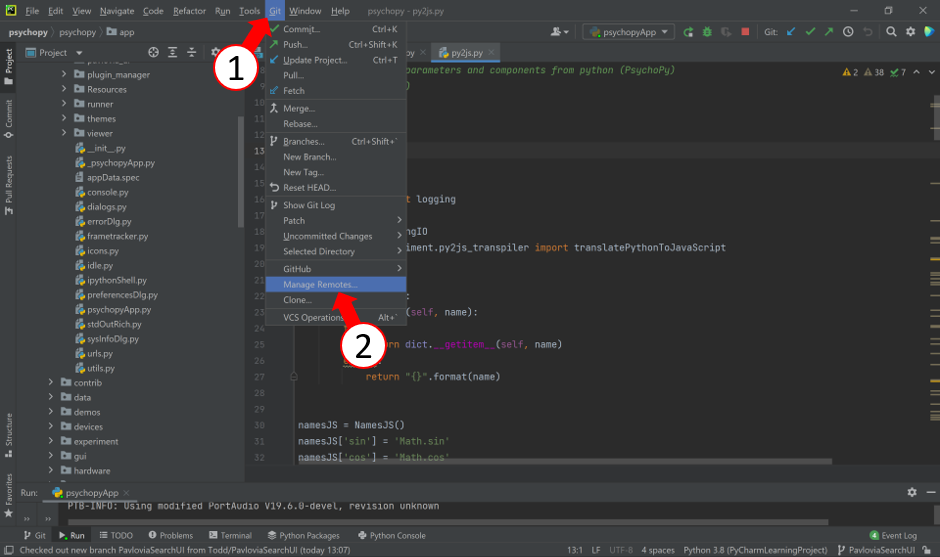Click psychopy root breadcrumb
The width and height of the screenshot is (940, 557).
click(28, 32)
